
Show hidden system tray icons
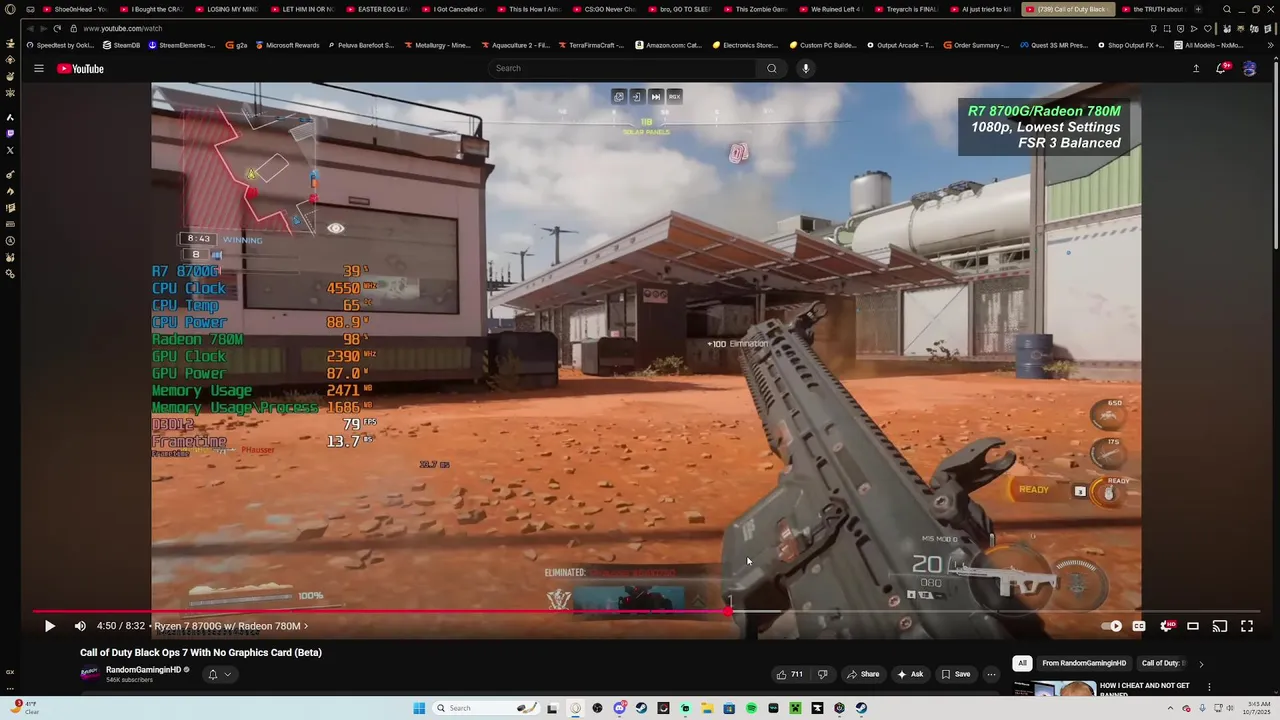[1170, 708]
